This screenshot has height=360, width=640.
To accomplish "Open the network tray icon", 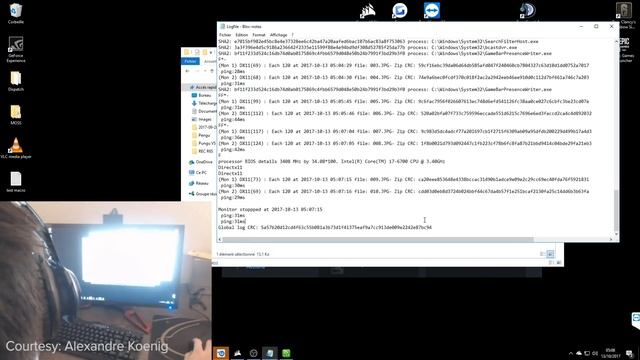I will (587, 353).
